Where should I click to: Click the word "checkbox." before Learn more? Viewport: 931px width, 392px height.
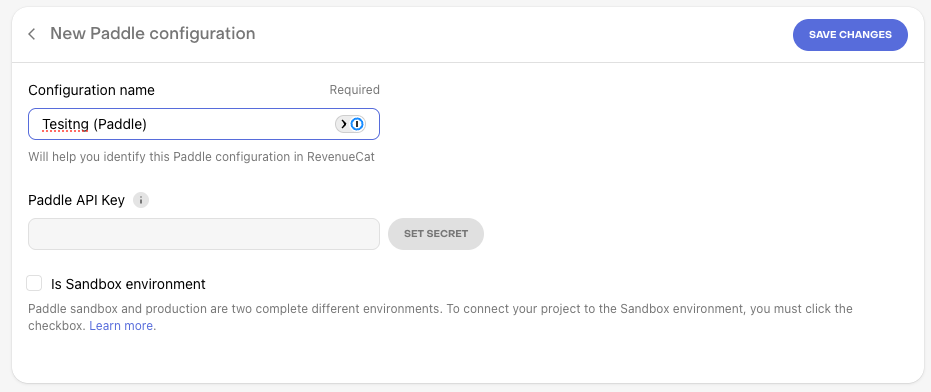coord(57,326)
